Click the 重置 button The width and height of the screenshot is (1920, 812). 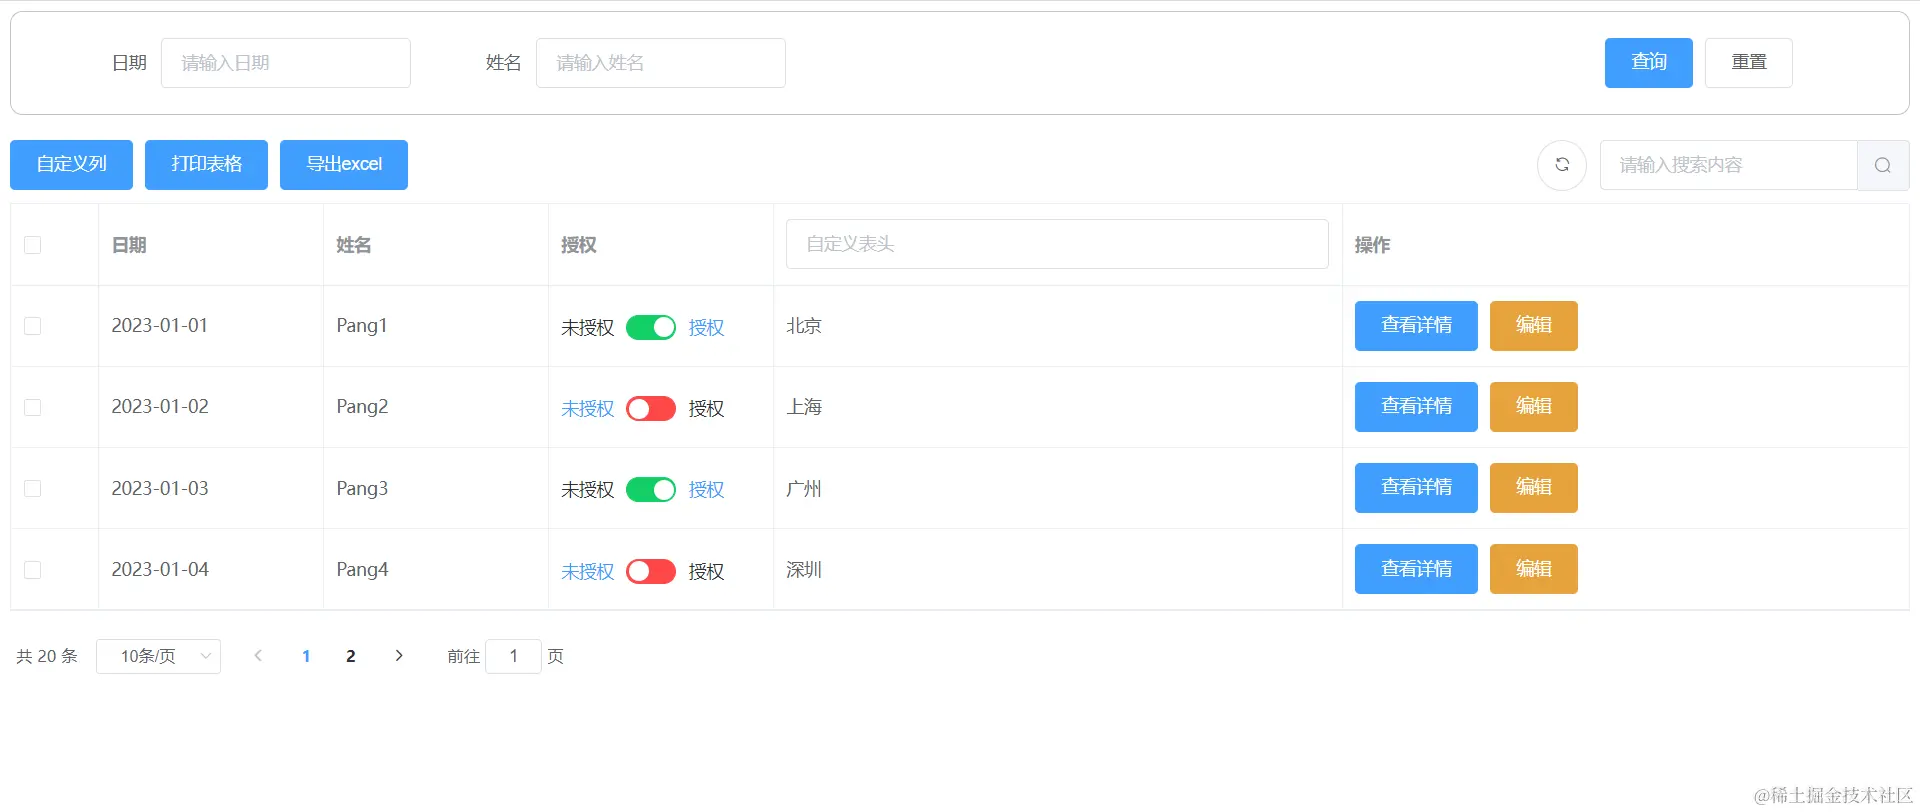pyautogui.click(x=1749, y=63)
